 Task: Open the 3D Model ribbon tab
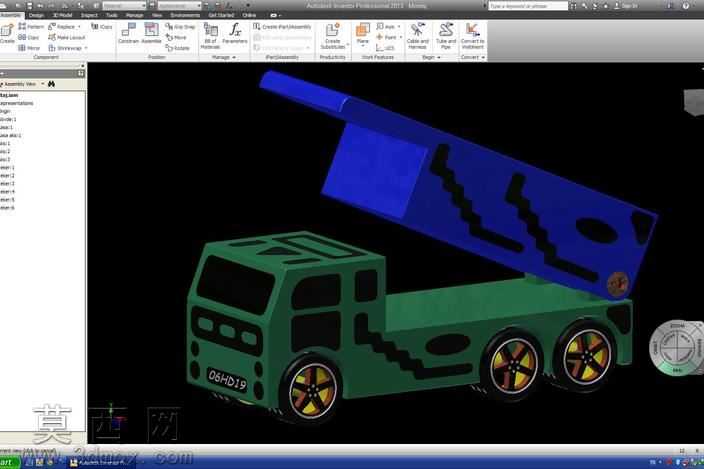coord(62,15)
